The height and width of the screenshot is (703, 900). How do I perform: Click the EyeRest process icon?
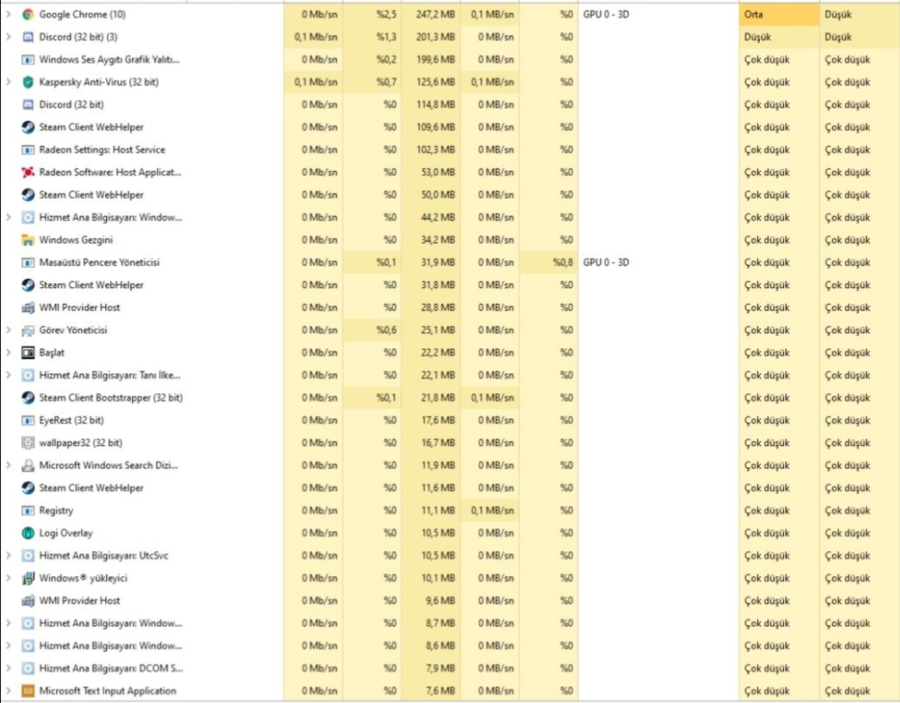click(x=28, y=420)
